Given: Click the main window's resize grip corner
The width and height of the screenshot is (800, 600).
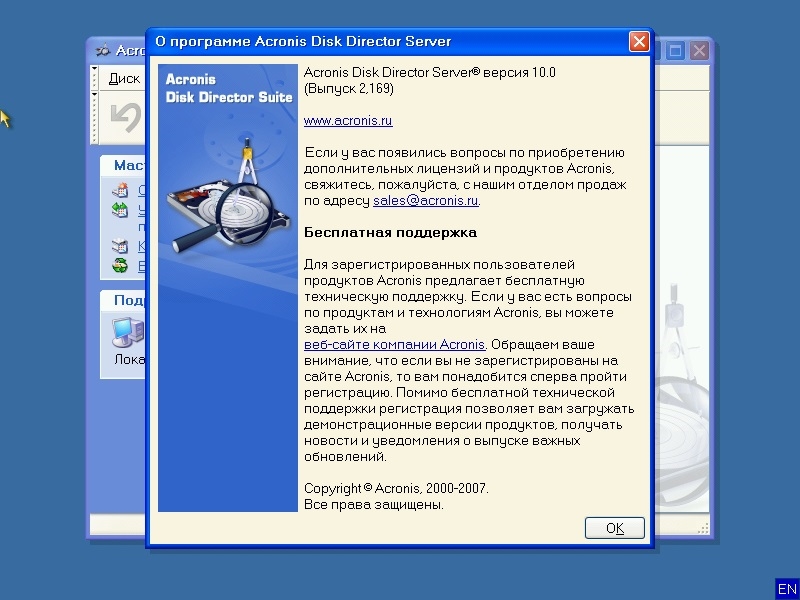Looking at the screenshot, I should (706, 531).
